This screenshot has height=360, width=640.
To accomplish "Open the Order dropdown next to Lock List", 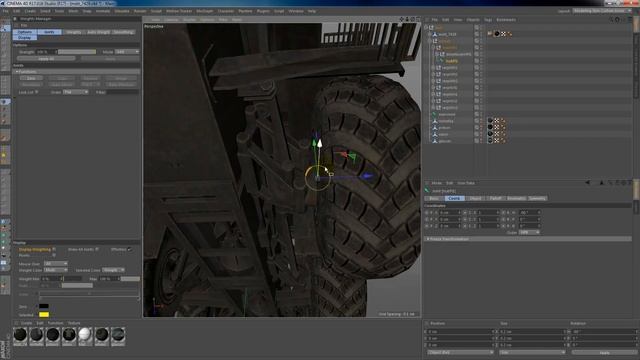I will (76, 92).
